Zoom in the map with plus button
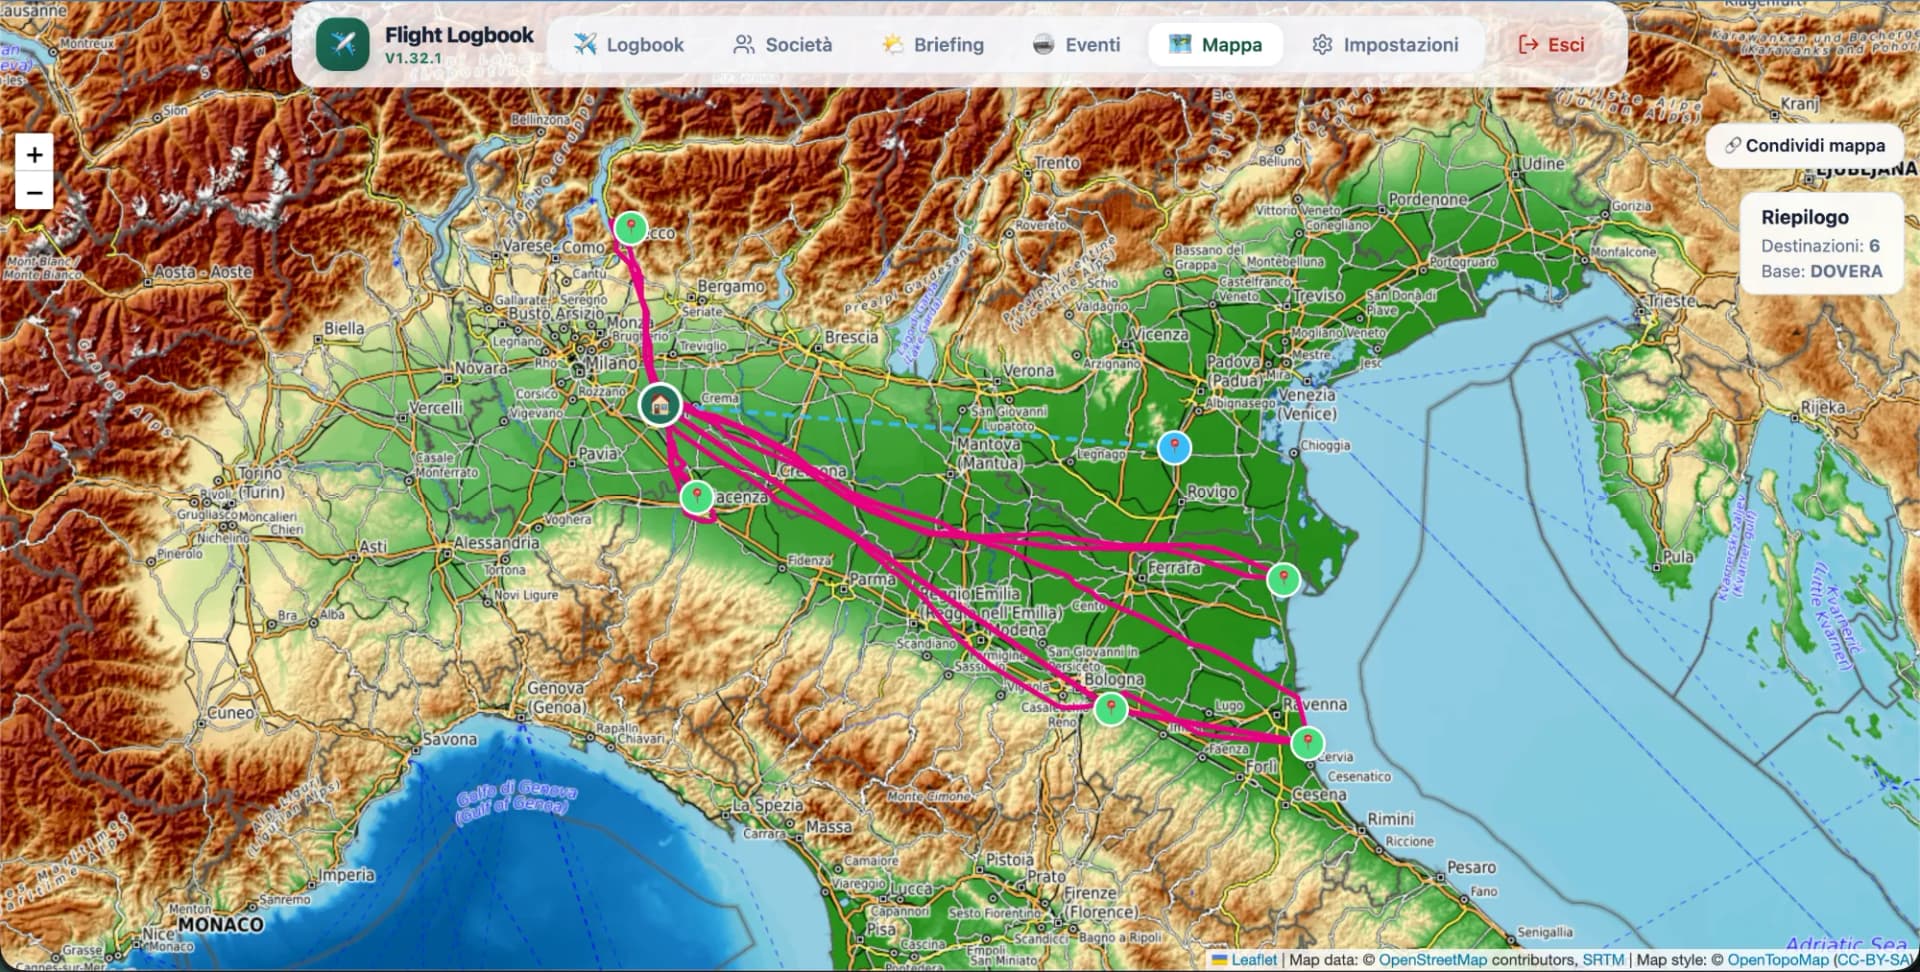 34,154
